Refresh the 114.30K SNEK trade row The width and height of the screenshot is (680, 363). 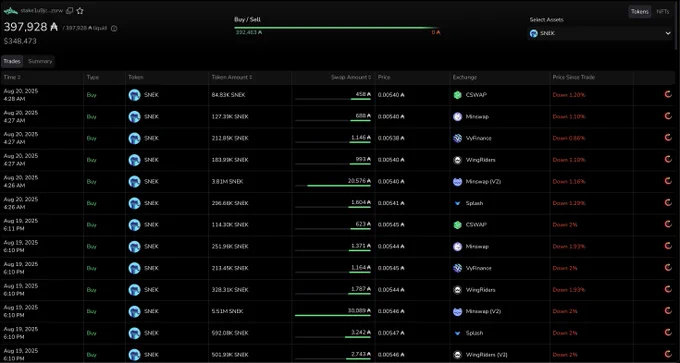(x=668, y=225)
